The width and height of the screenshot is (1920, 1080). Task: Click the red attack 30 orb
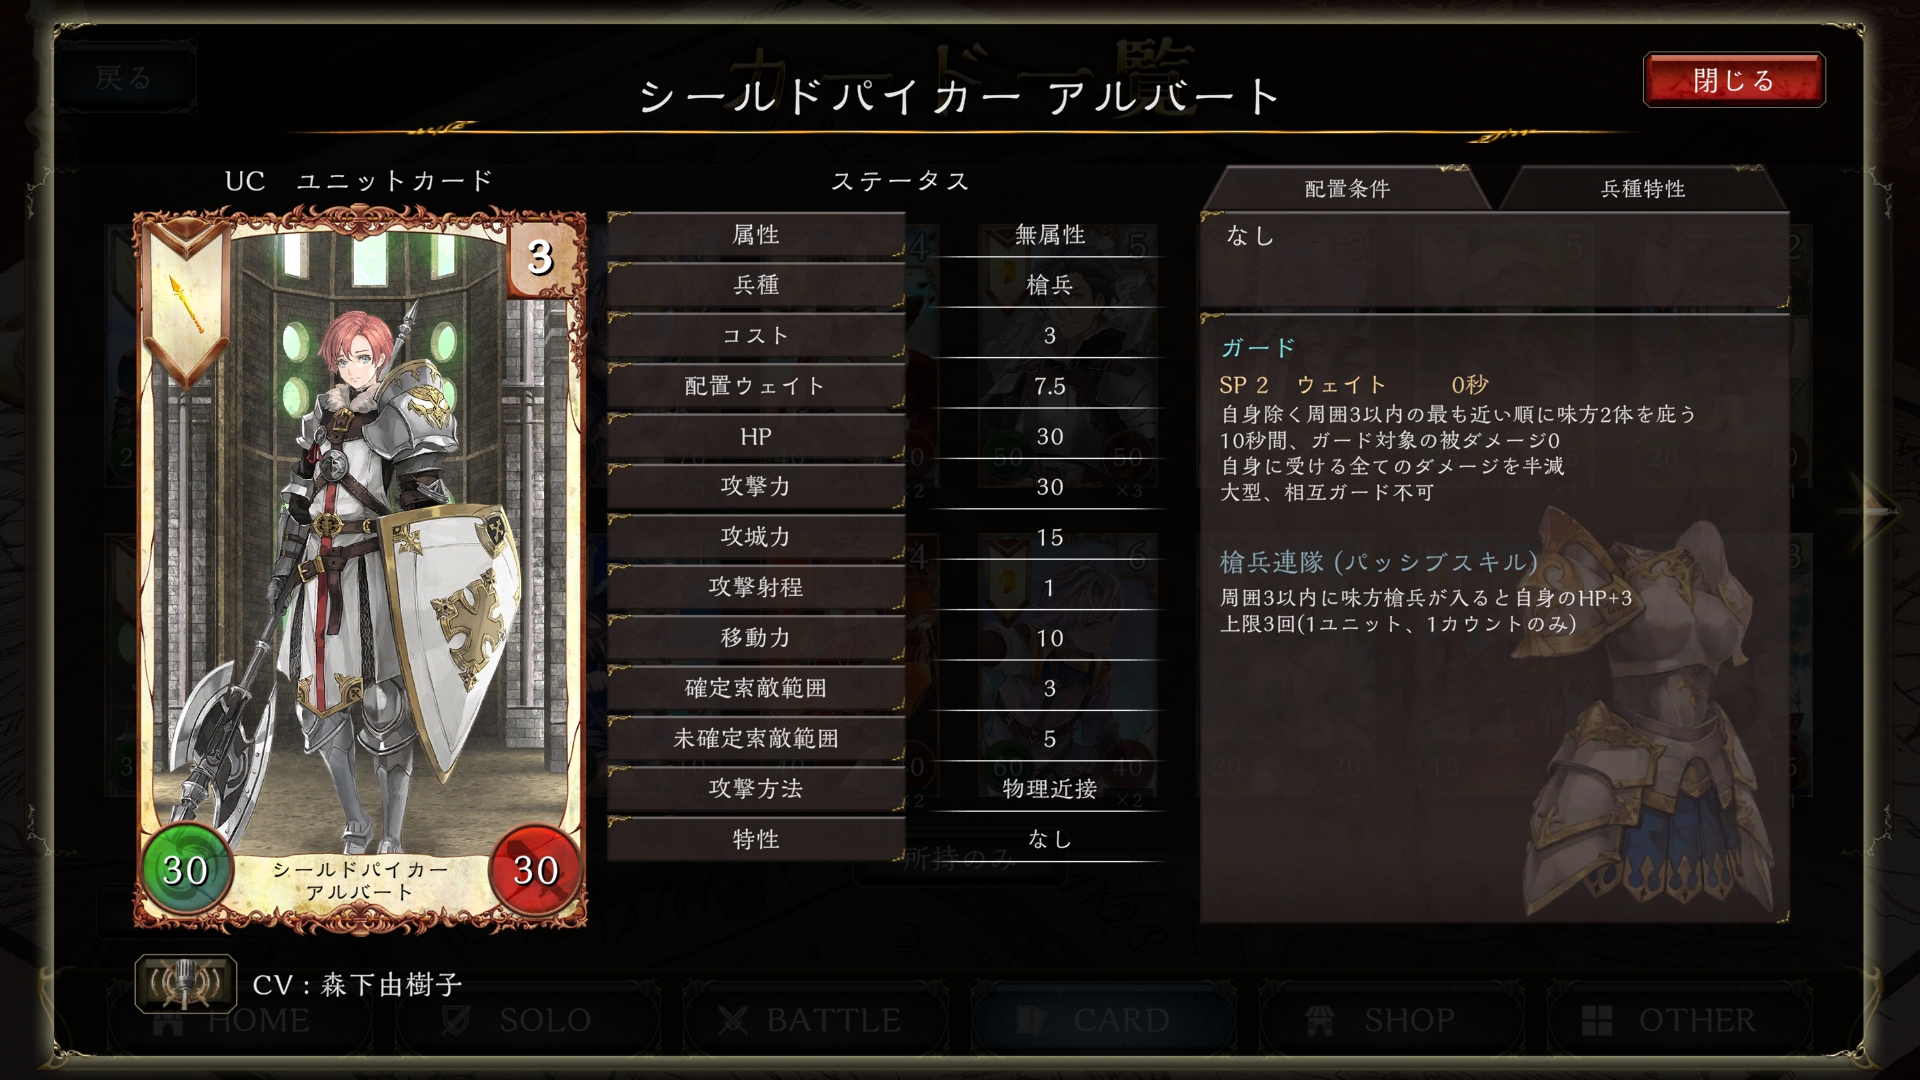536,870
